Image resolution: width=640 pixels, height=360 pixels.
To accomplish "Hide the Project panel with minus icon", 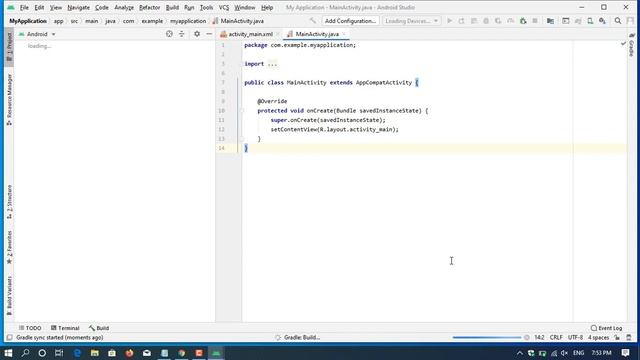I will 209,34.
